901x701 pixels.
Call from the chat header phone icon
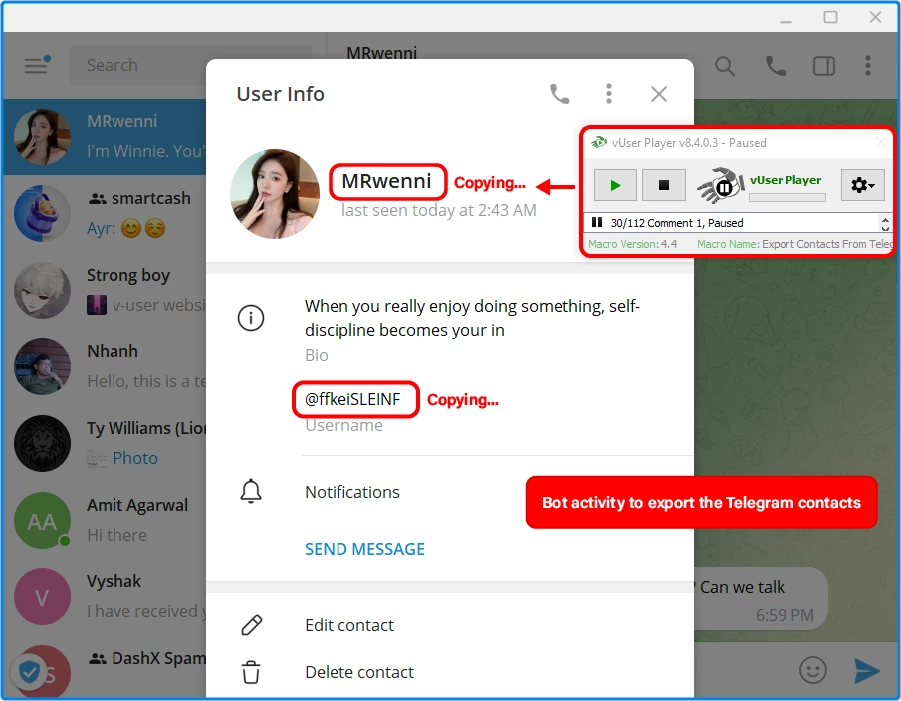[x=776, y=66]
